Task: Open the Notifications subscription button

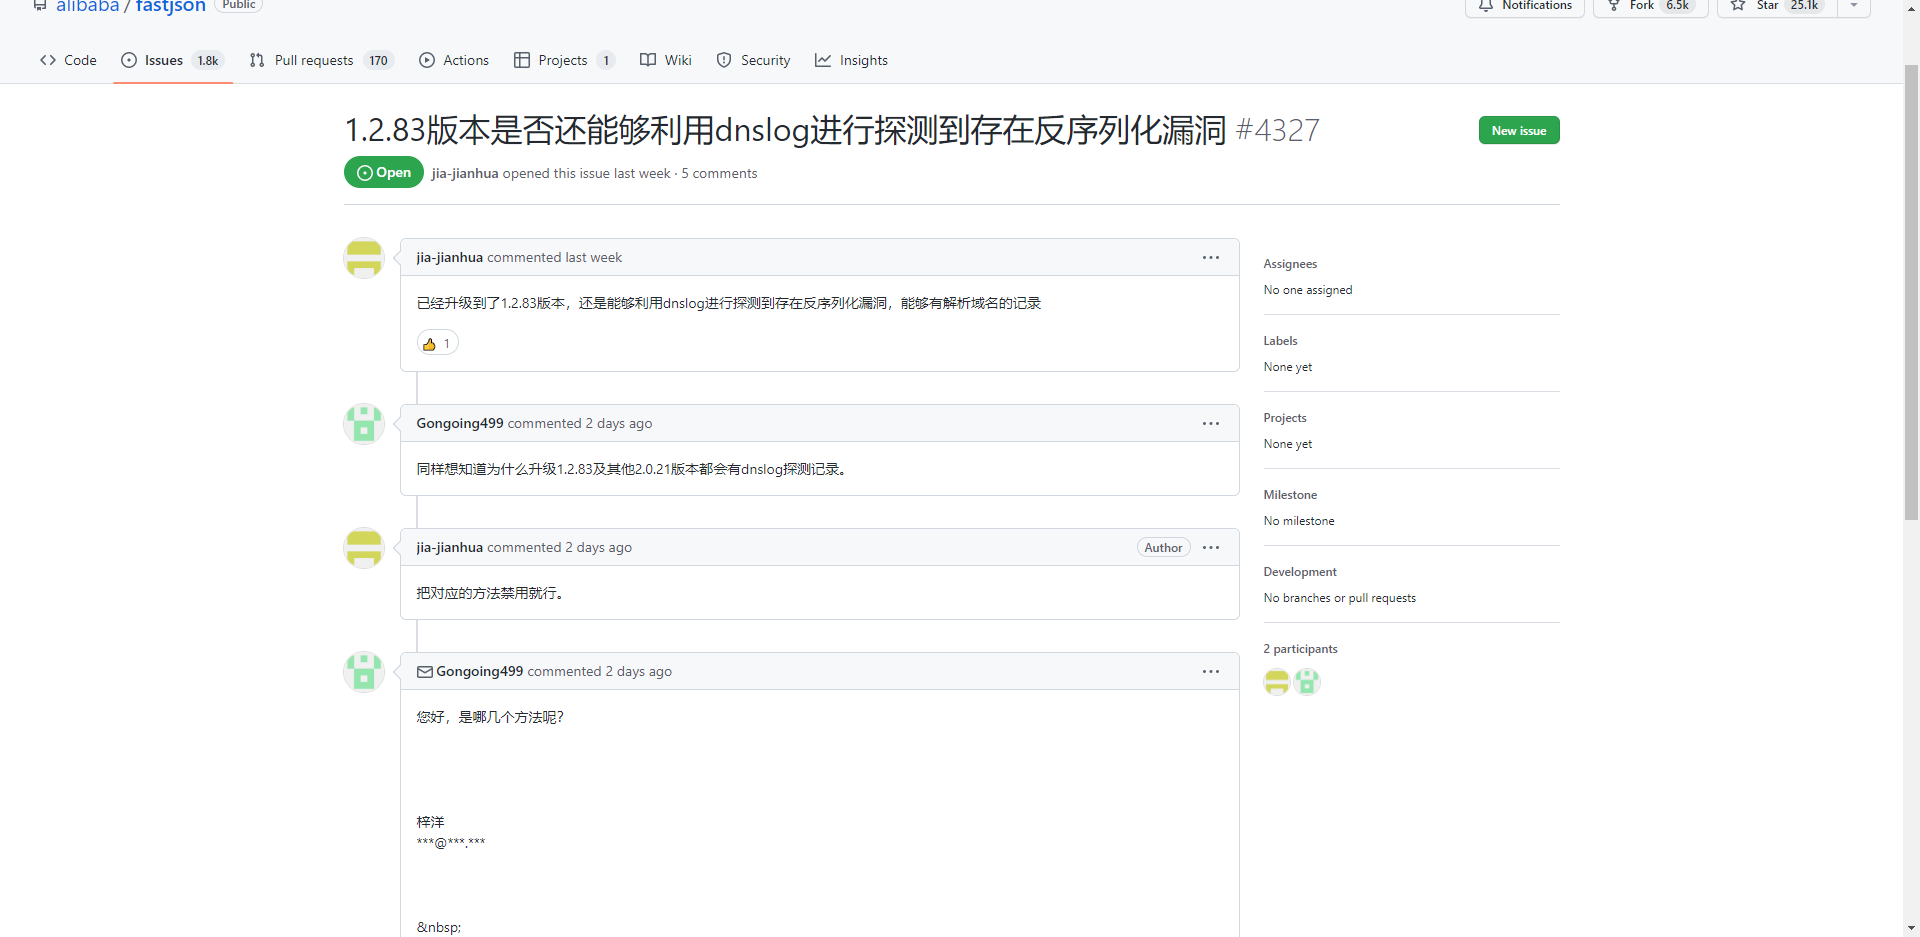Action: [1525, 6]
